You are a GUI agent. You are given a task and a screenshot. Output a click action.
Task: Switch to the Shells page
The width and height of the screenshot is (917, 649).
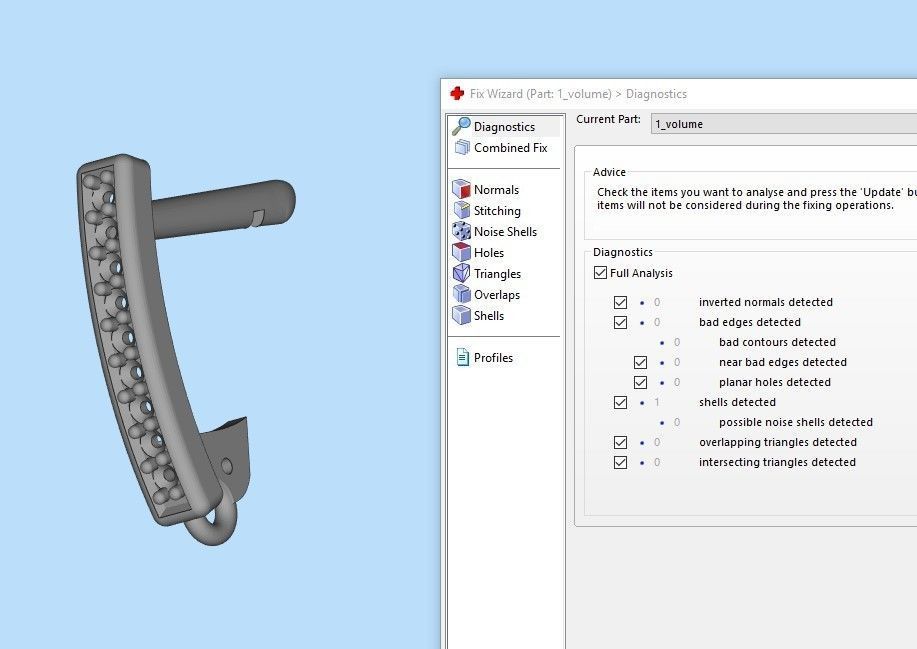coord(489,316)
